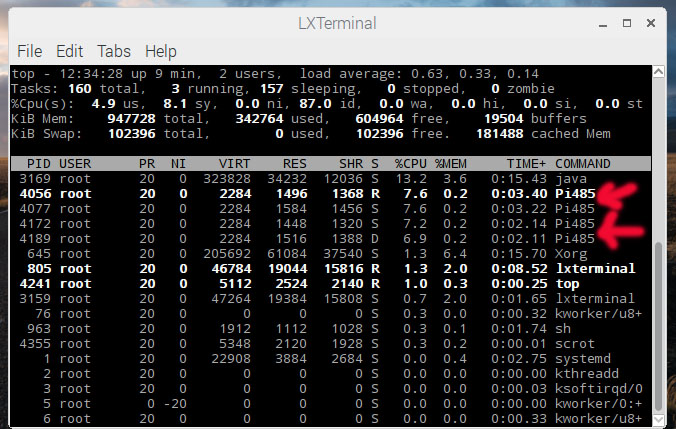Click the RES column header
676x429 pixels.
pos(294,164)
